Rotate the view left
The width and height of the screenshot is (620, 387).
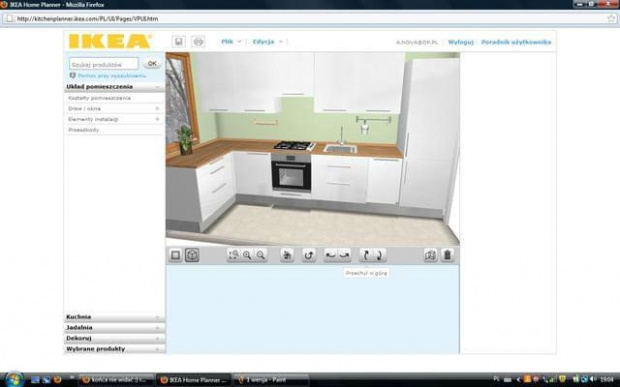(x=331, y=255)
